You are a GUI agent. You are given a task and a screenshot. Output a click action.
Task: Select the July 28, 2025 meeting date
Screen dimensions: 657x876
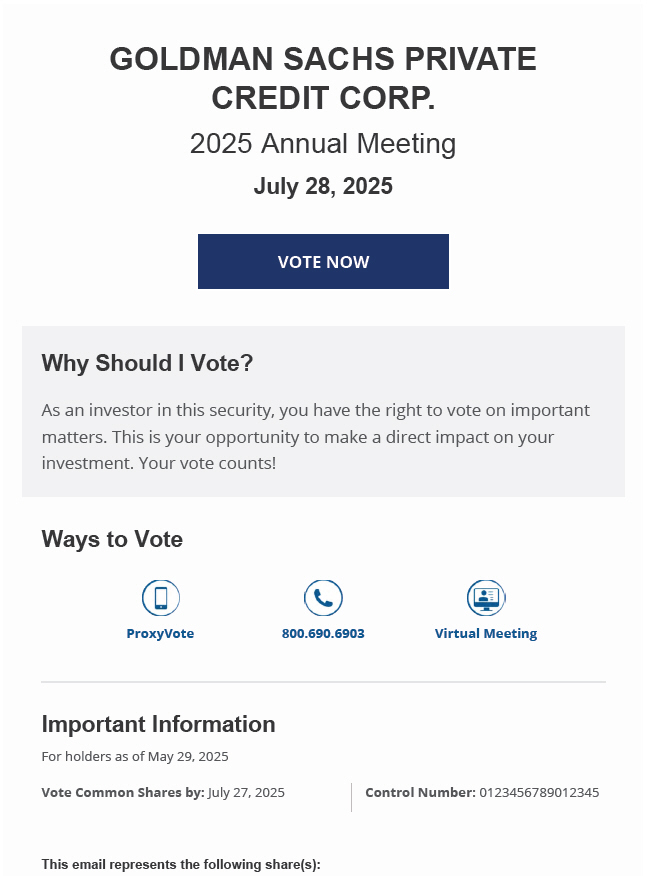point(323,187)
